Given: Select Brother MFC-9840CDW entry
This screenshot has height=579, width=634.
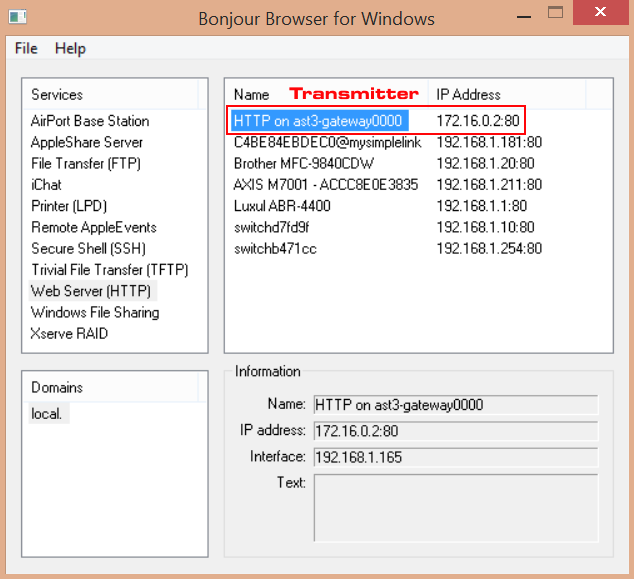Looking at the screenshot, I should click(304, 163).
